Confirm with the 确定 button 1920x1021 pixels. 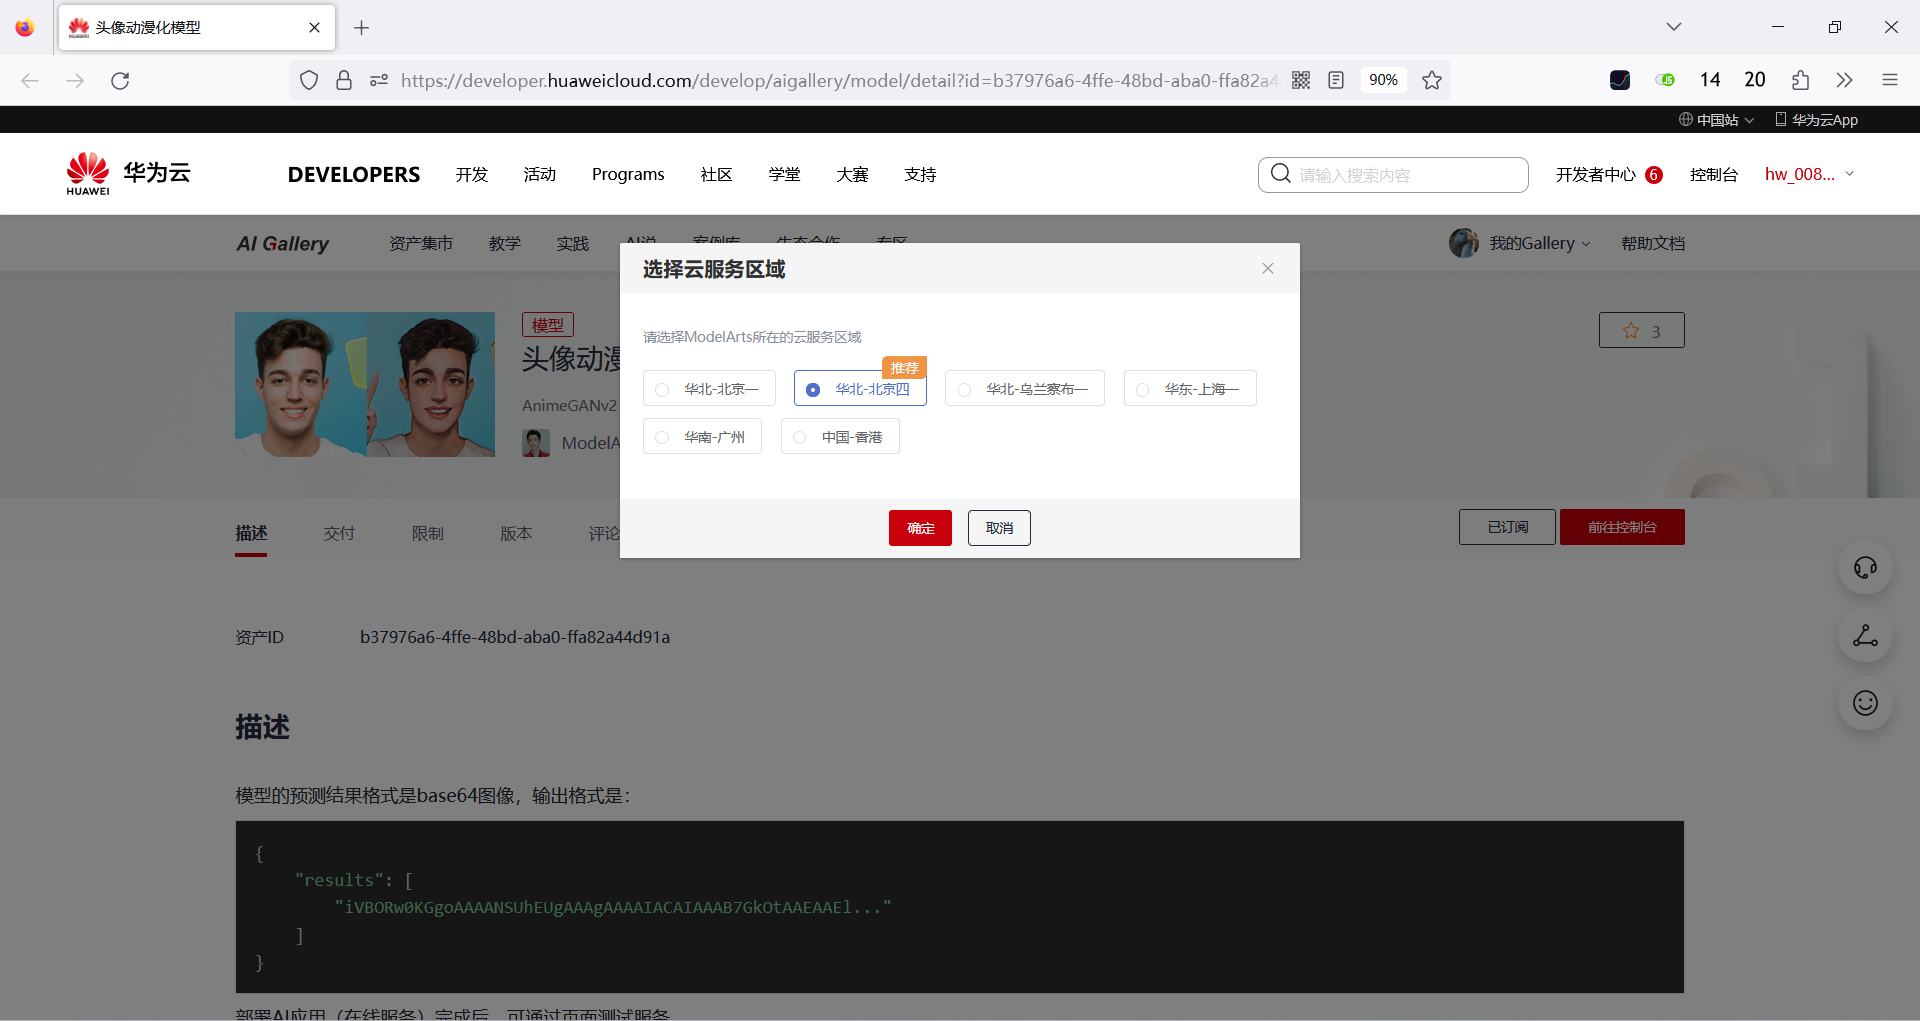click(920, 528)
